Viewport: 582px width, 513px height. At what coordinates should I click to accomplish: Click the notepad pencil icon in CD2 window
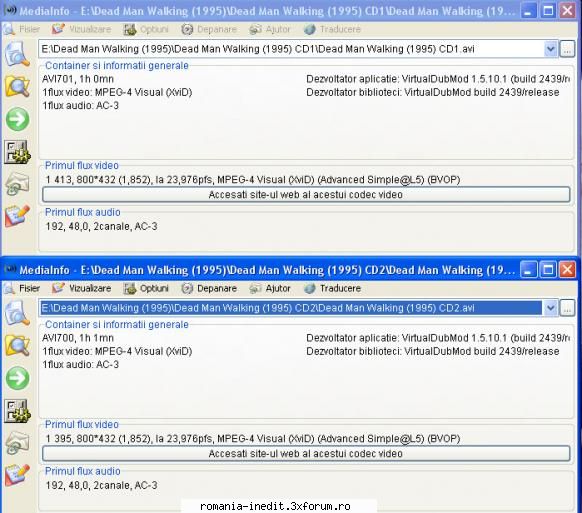click(x=17, y=475)
